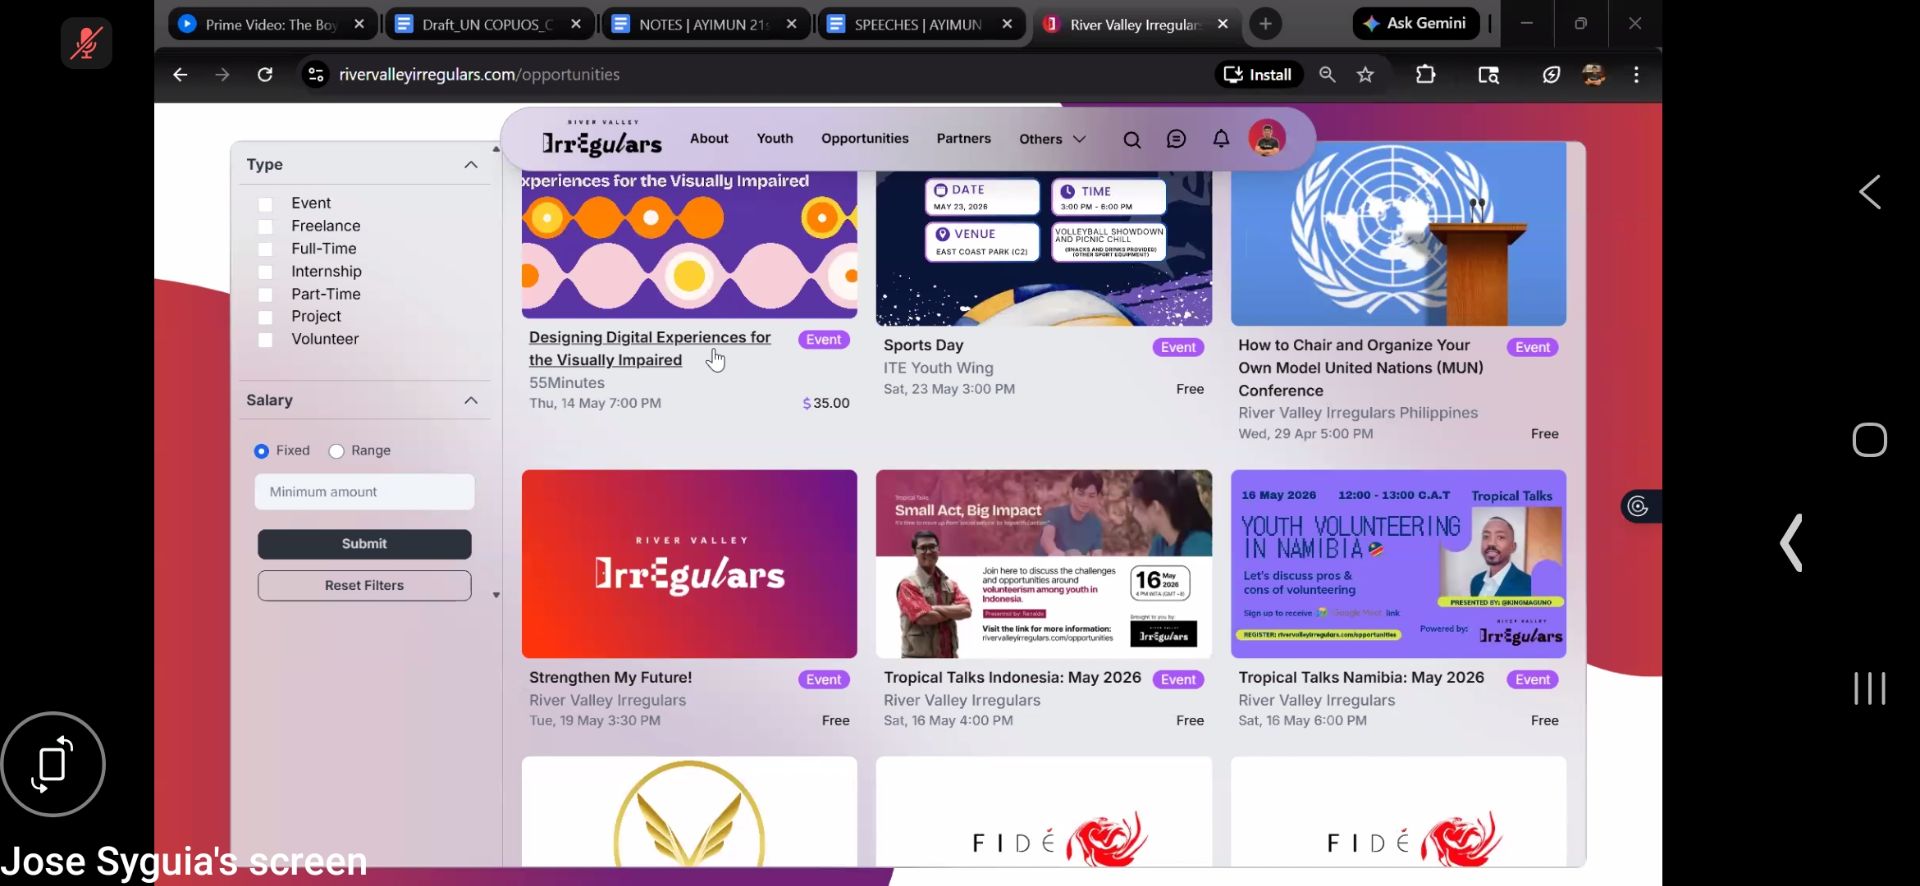Image resolution: width=1920 pixels, height=886 pixels.
Task: Open the Youth menu item
Action: [x=775, y=139]
